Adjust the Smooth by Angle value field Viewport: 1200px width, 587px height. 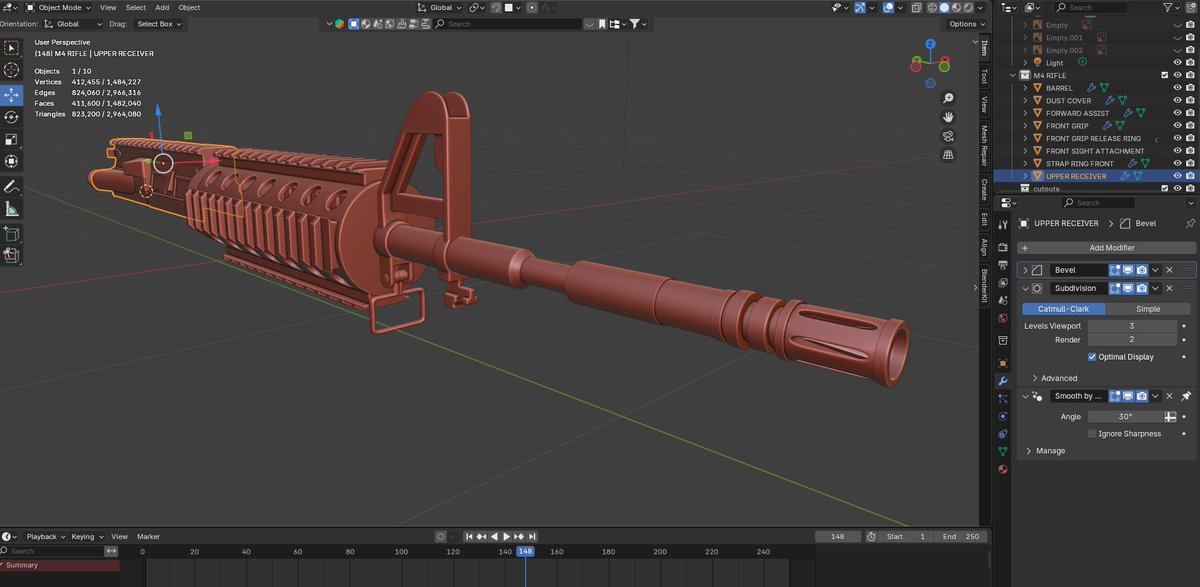coord(1126,416)
